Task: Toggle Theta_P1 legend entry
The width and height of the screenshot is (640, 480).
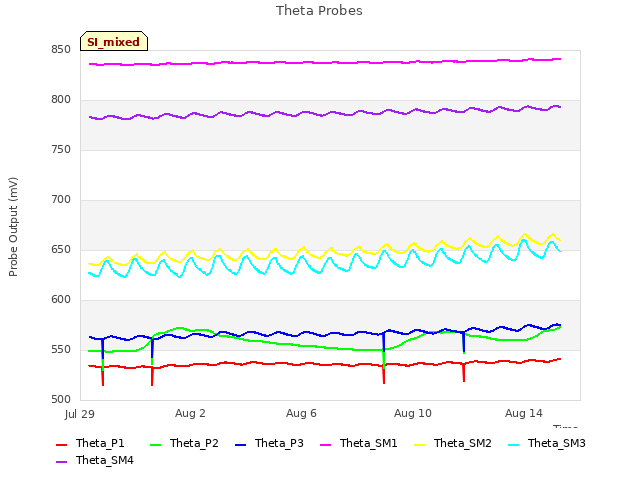Action: pyautogui.click(x=90, y=443)
